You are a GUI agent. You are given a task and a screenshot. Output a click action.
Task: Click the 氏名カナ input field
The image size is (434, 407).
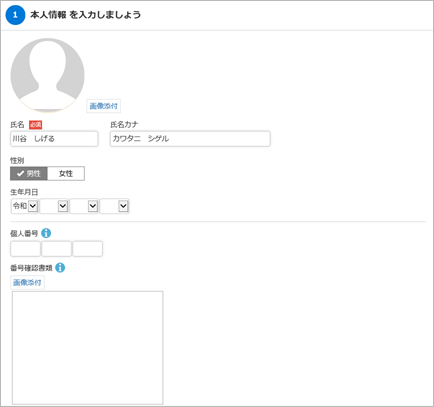pos(190,139)
